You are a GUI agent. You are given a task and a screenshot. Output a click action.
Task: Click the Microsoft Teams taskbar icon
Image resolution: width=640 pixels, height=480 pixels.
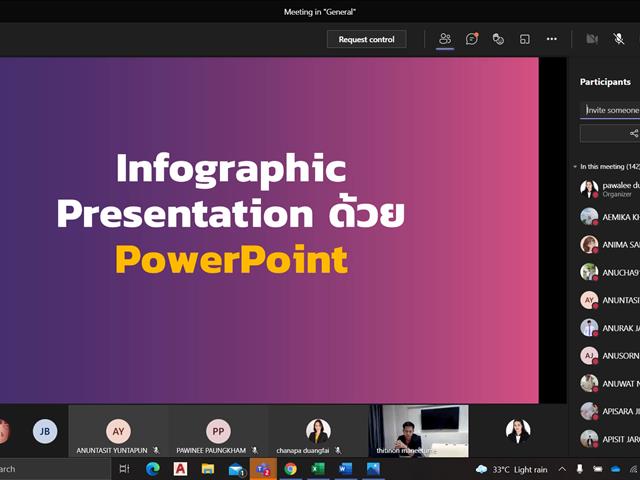click(263, 469)
